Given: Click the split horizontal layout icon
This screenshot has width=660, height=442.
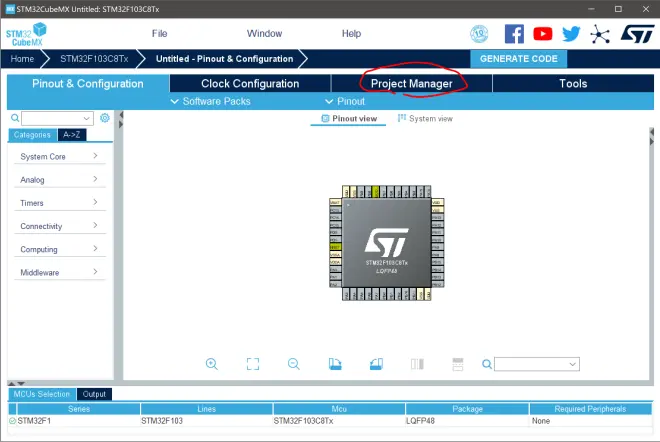Looking at the screenshot, I should tap(458, 364).
